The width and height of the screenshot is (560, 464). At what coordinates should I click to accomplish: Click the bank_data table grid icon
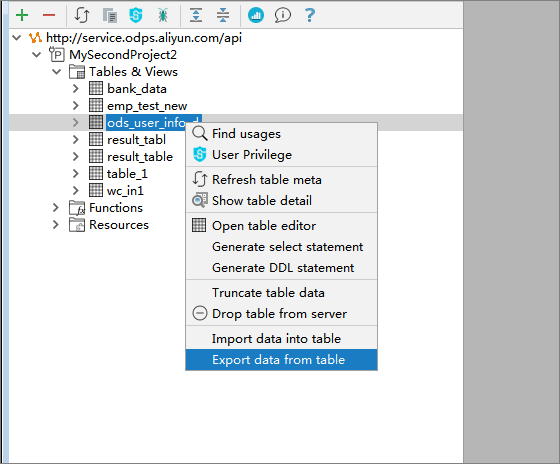tap(96, 89)
